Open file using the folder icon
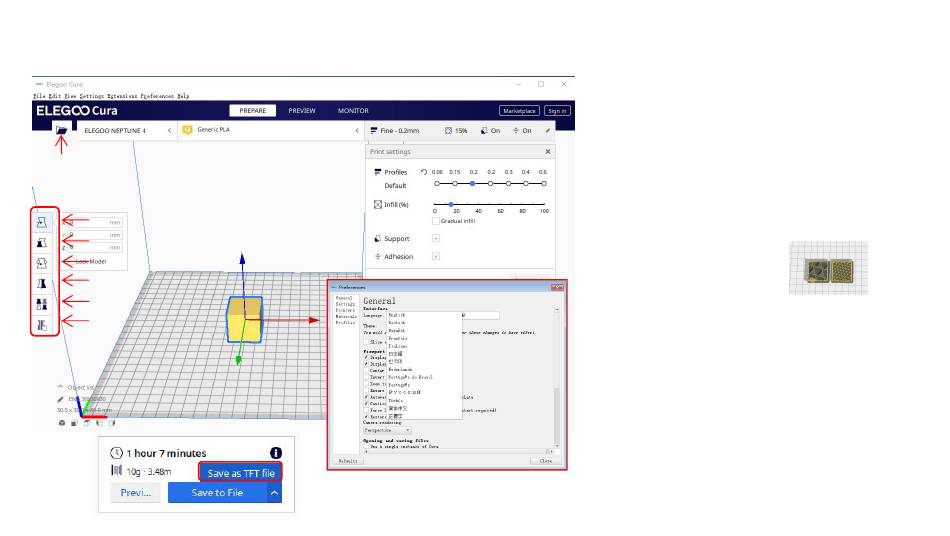This screenshot has height=536, width=950. (x=61, y=130)
